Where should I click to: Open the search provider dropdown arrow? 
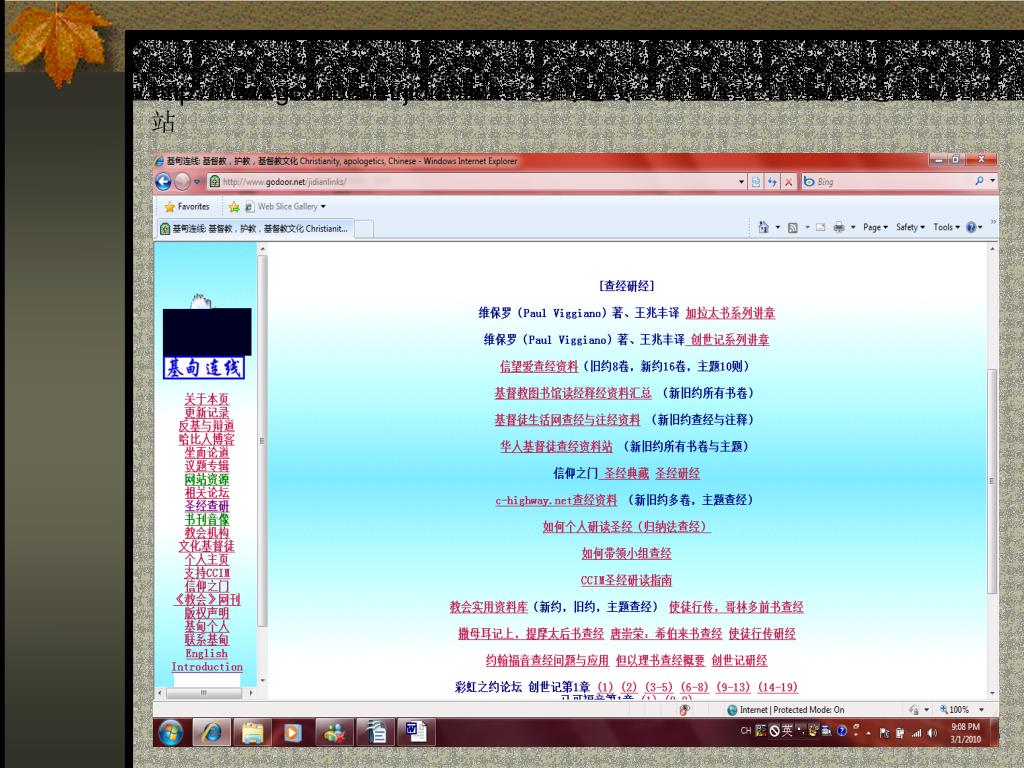pyautogui.click(x=992, y=181)
